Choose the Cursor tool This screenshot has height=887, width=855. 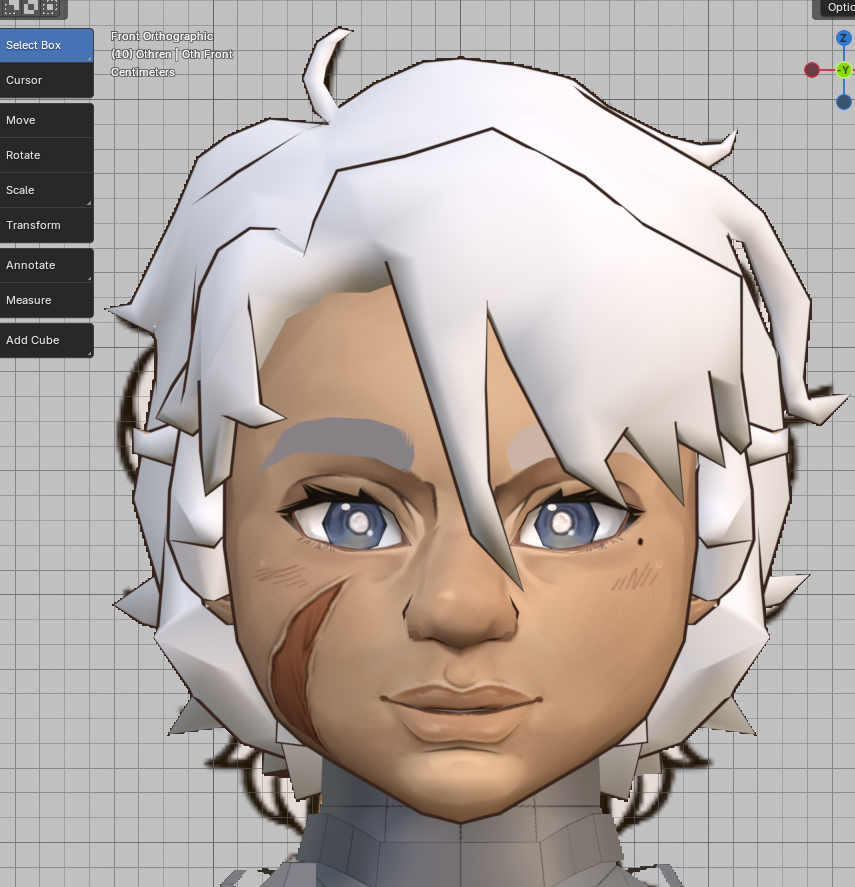tap(46, 80)
